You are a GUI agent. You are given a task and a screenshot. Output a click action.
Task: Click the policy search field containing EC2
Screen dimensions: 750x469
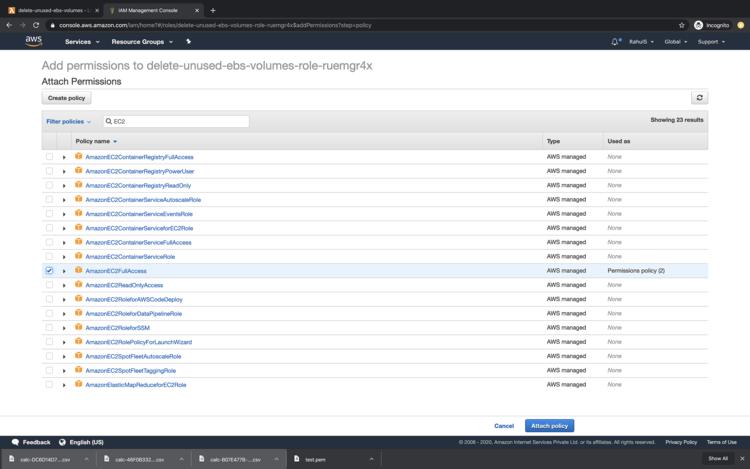180,121
